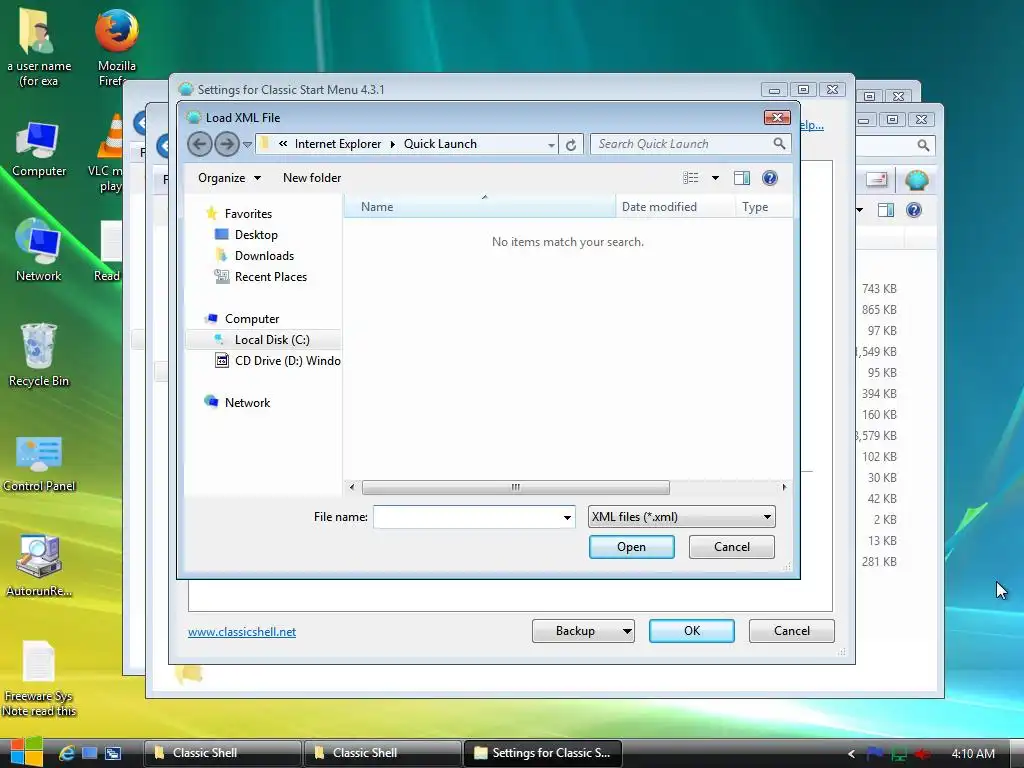Open Recycle Bin desktop icon

click(39, 355)
